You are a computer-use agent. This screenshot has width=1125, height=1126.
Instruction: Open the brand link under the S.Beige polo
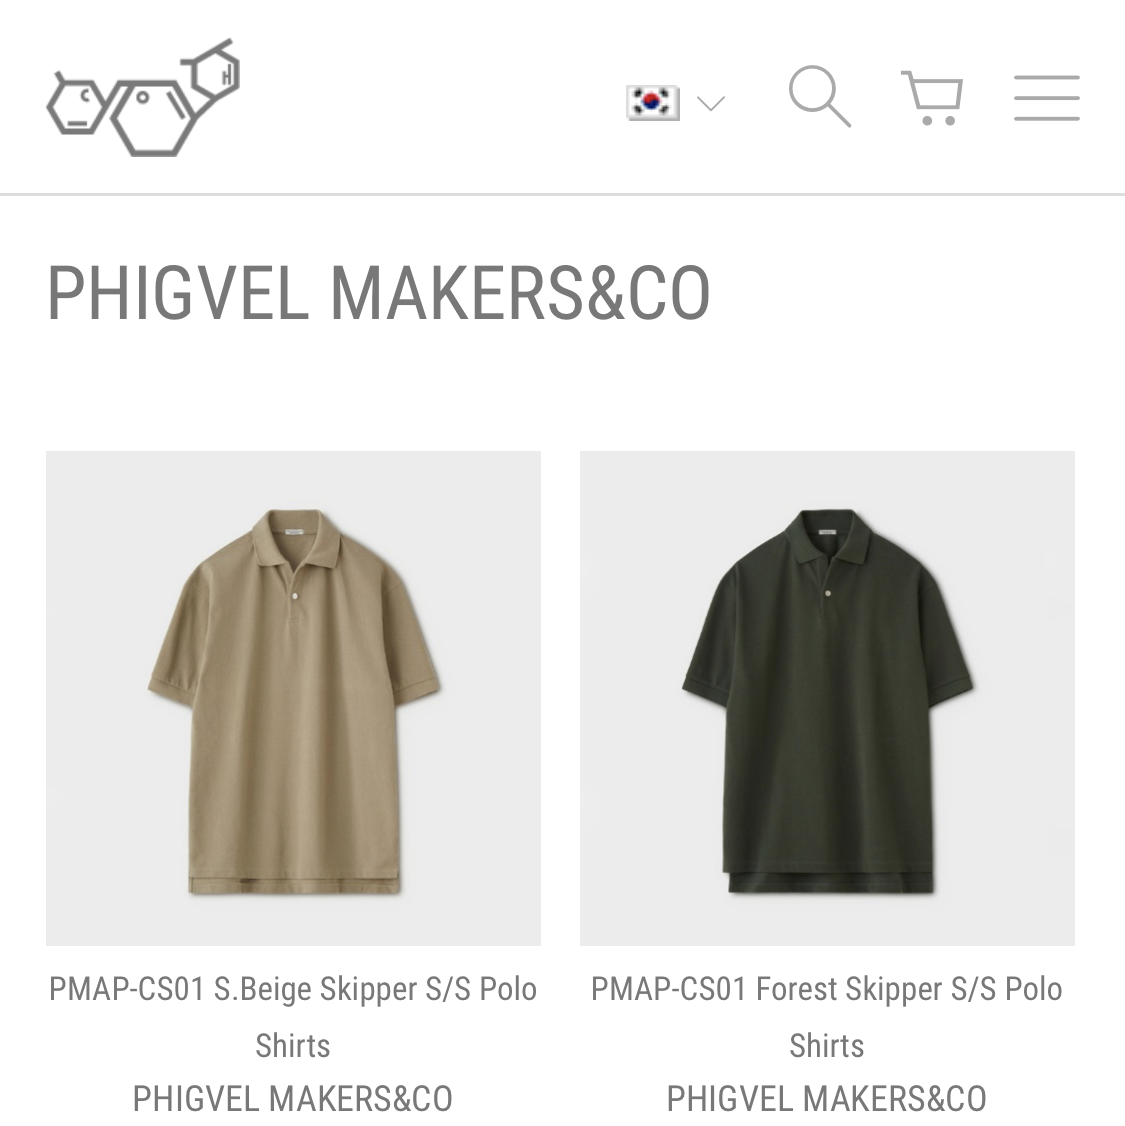pos(293,1099)
